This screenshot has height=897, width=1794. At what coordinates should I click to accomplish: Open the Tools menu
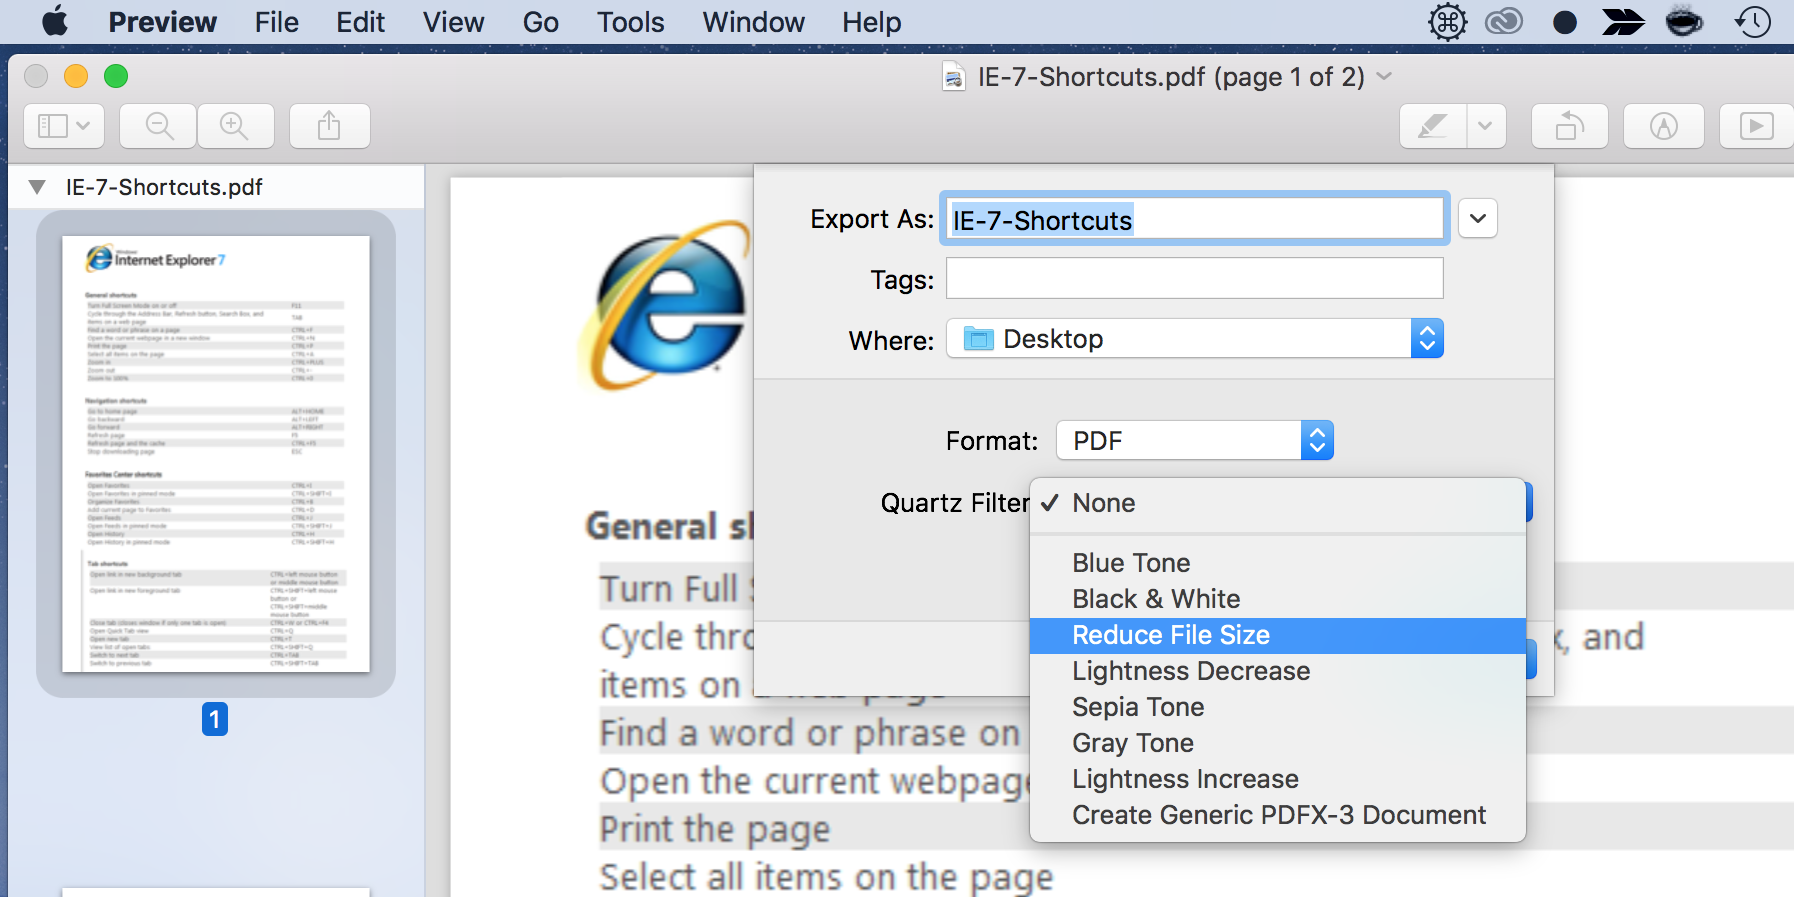pyautogui.click(x=631, y=22)
